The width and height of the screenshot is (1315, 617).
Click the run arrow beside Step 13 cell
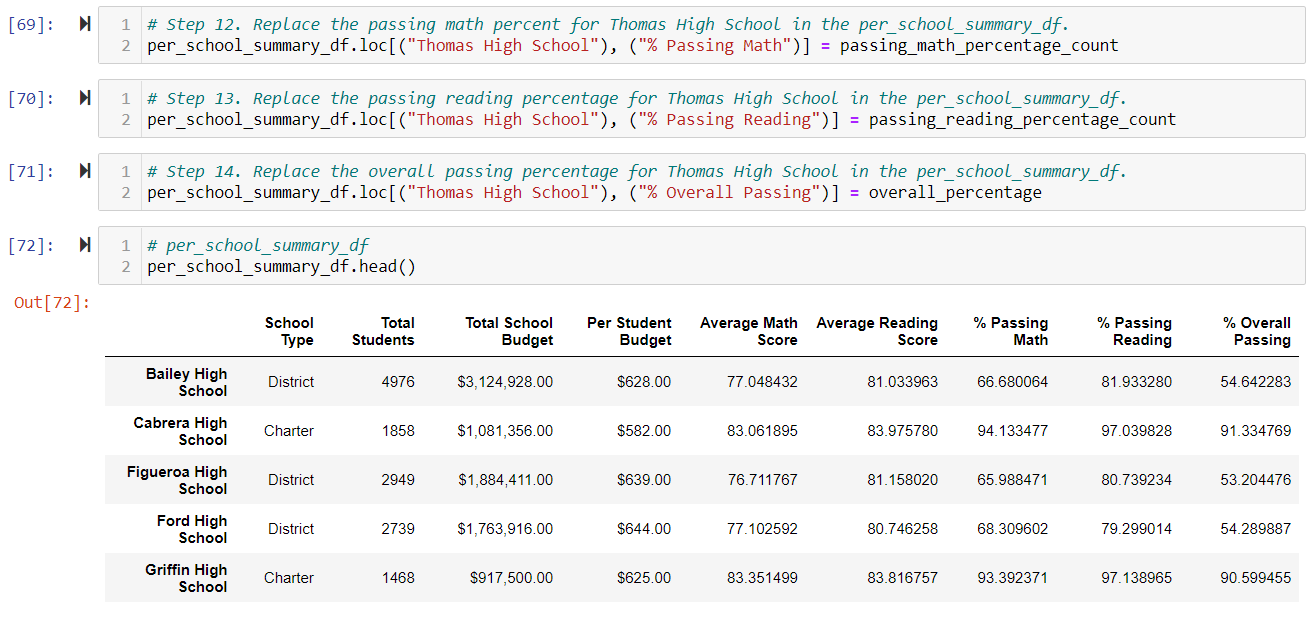tap(83, 98)
